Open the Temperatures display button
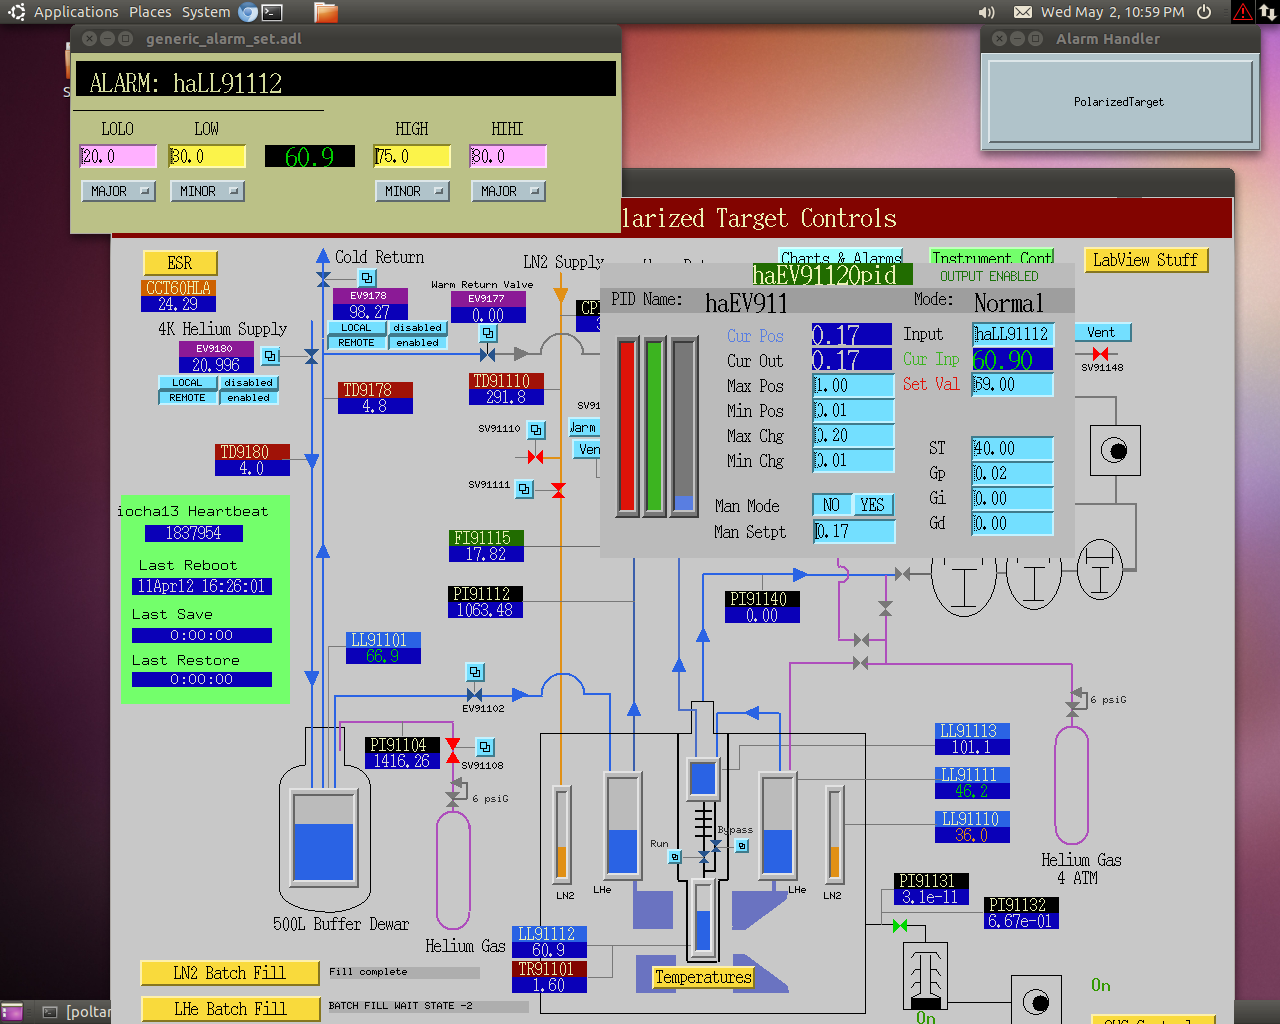This screenshot has width=1280, height=1024. [x=703, y=977]
